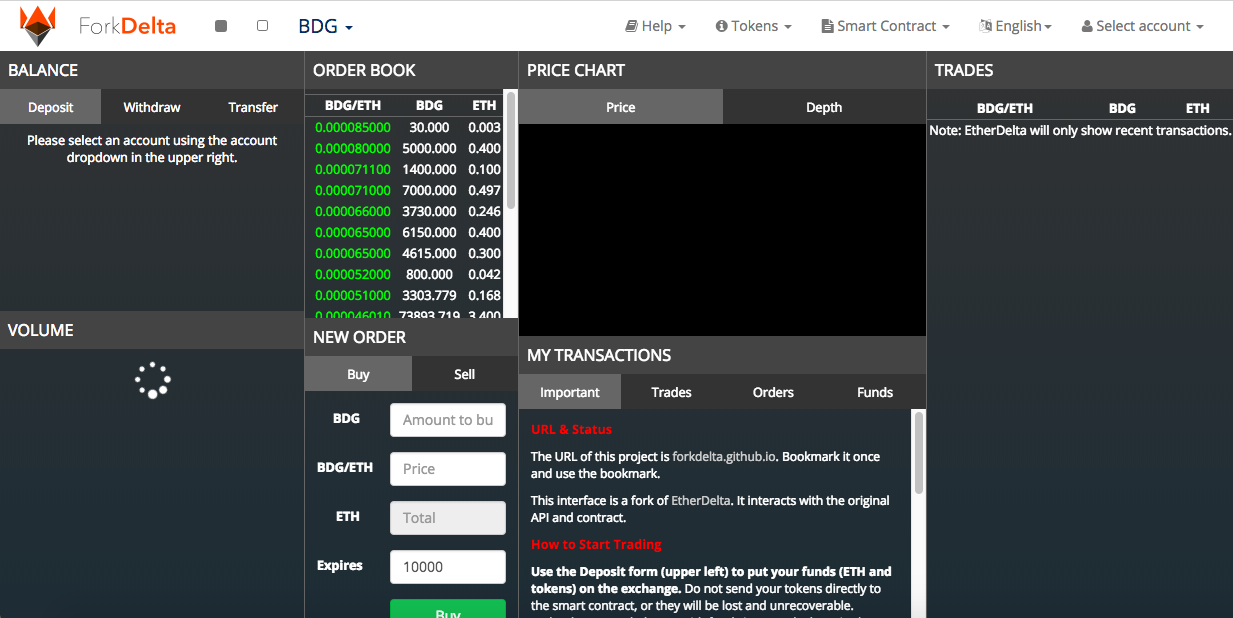Show the Depth chart tab
The width and height of the screenshot is (1233, 618).
824,107
